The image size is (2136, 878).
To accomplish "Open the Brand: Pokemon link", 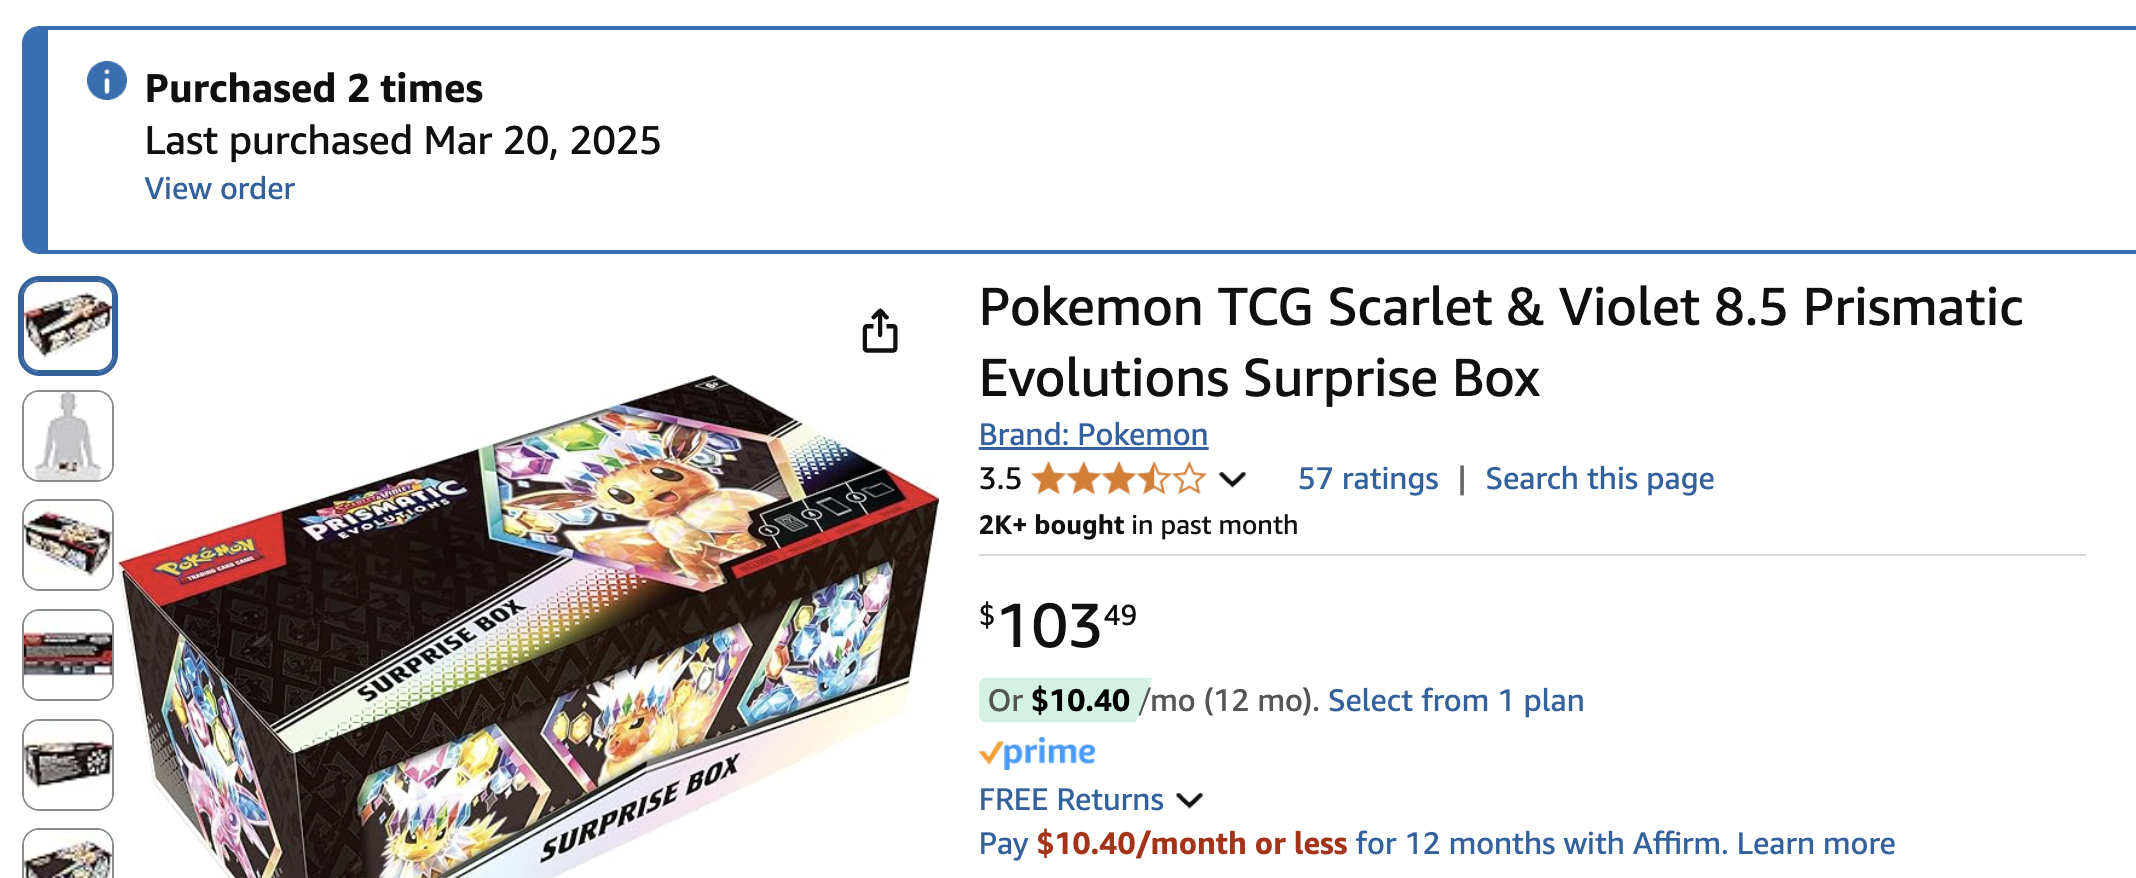I will point(1093,435).
